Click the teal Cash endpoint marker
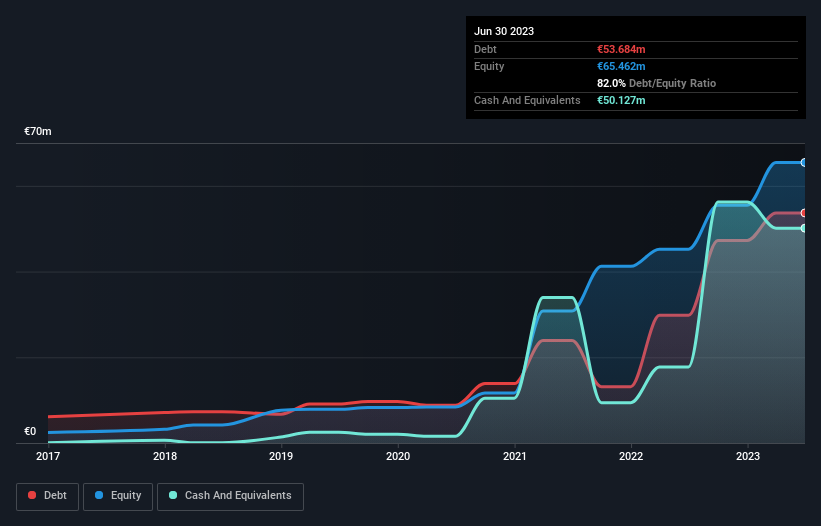Screen dimensions: 821x526 [x=804, y=228]
